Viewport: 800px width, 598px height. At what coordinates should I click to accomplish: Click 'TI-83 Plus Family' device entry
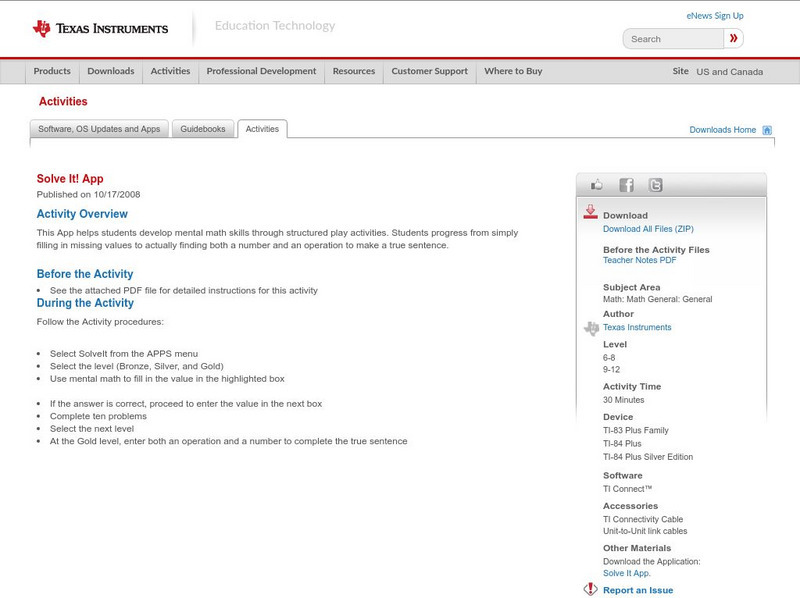click(635, 431)
